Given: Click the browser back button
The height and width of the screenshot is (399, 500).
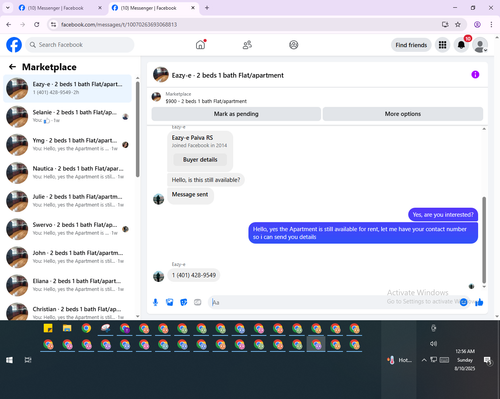Looking at the screenshot, I should (9, 24).
